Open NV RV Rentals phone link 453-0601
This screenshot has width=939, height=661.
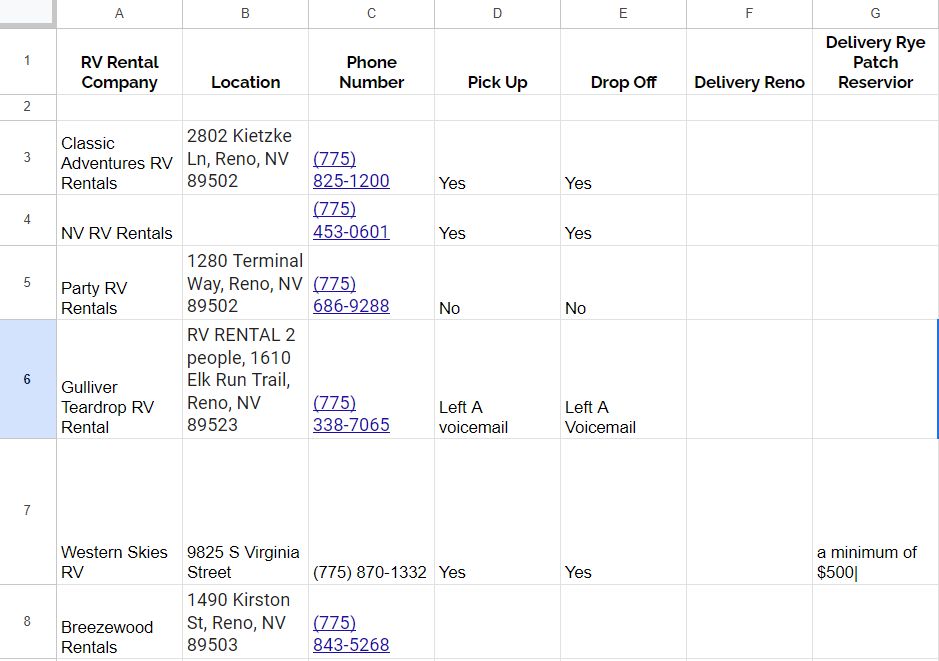tap(351, 220)
